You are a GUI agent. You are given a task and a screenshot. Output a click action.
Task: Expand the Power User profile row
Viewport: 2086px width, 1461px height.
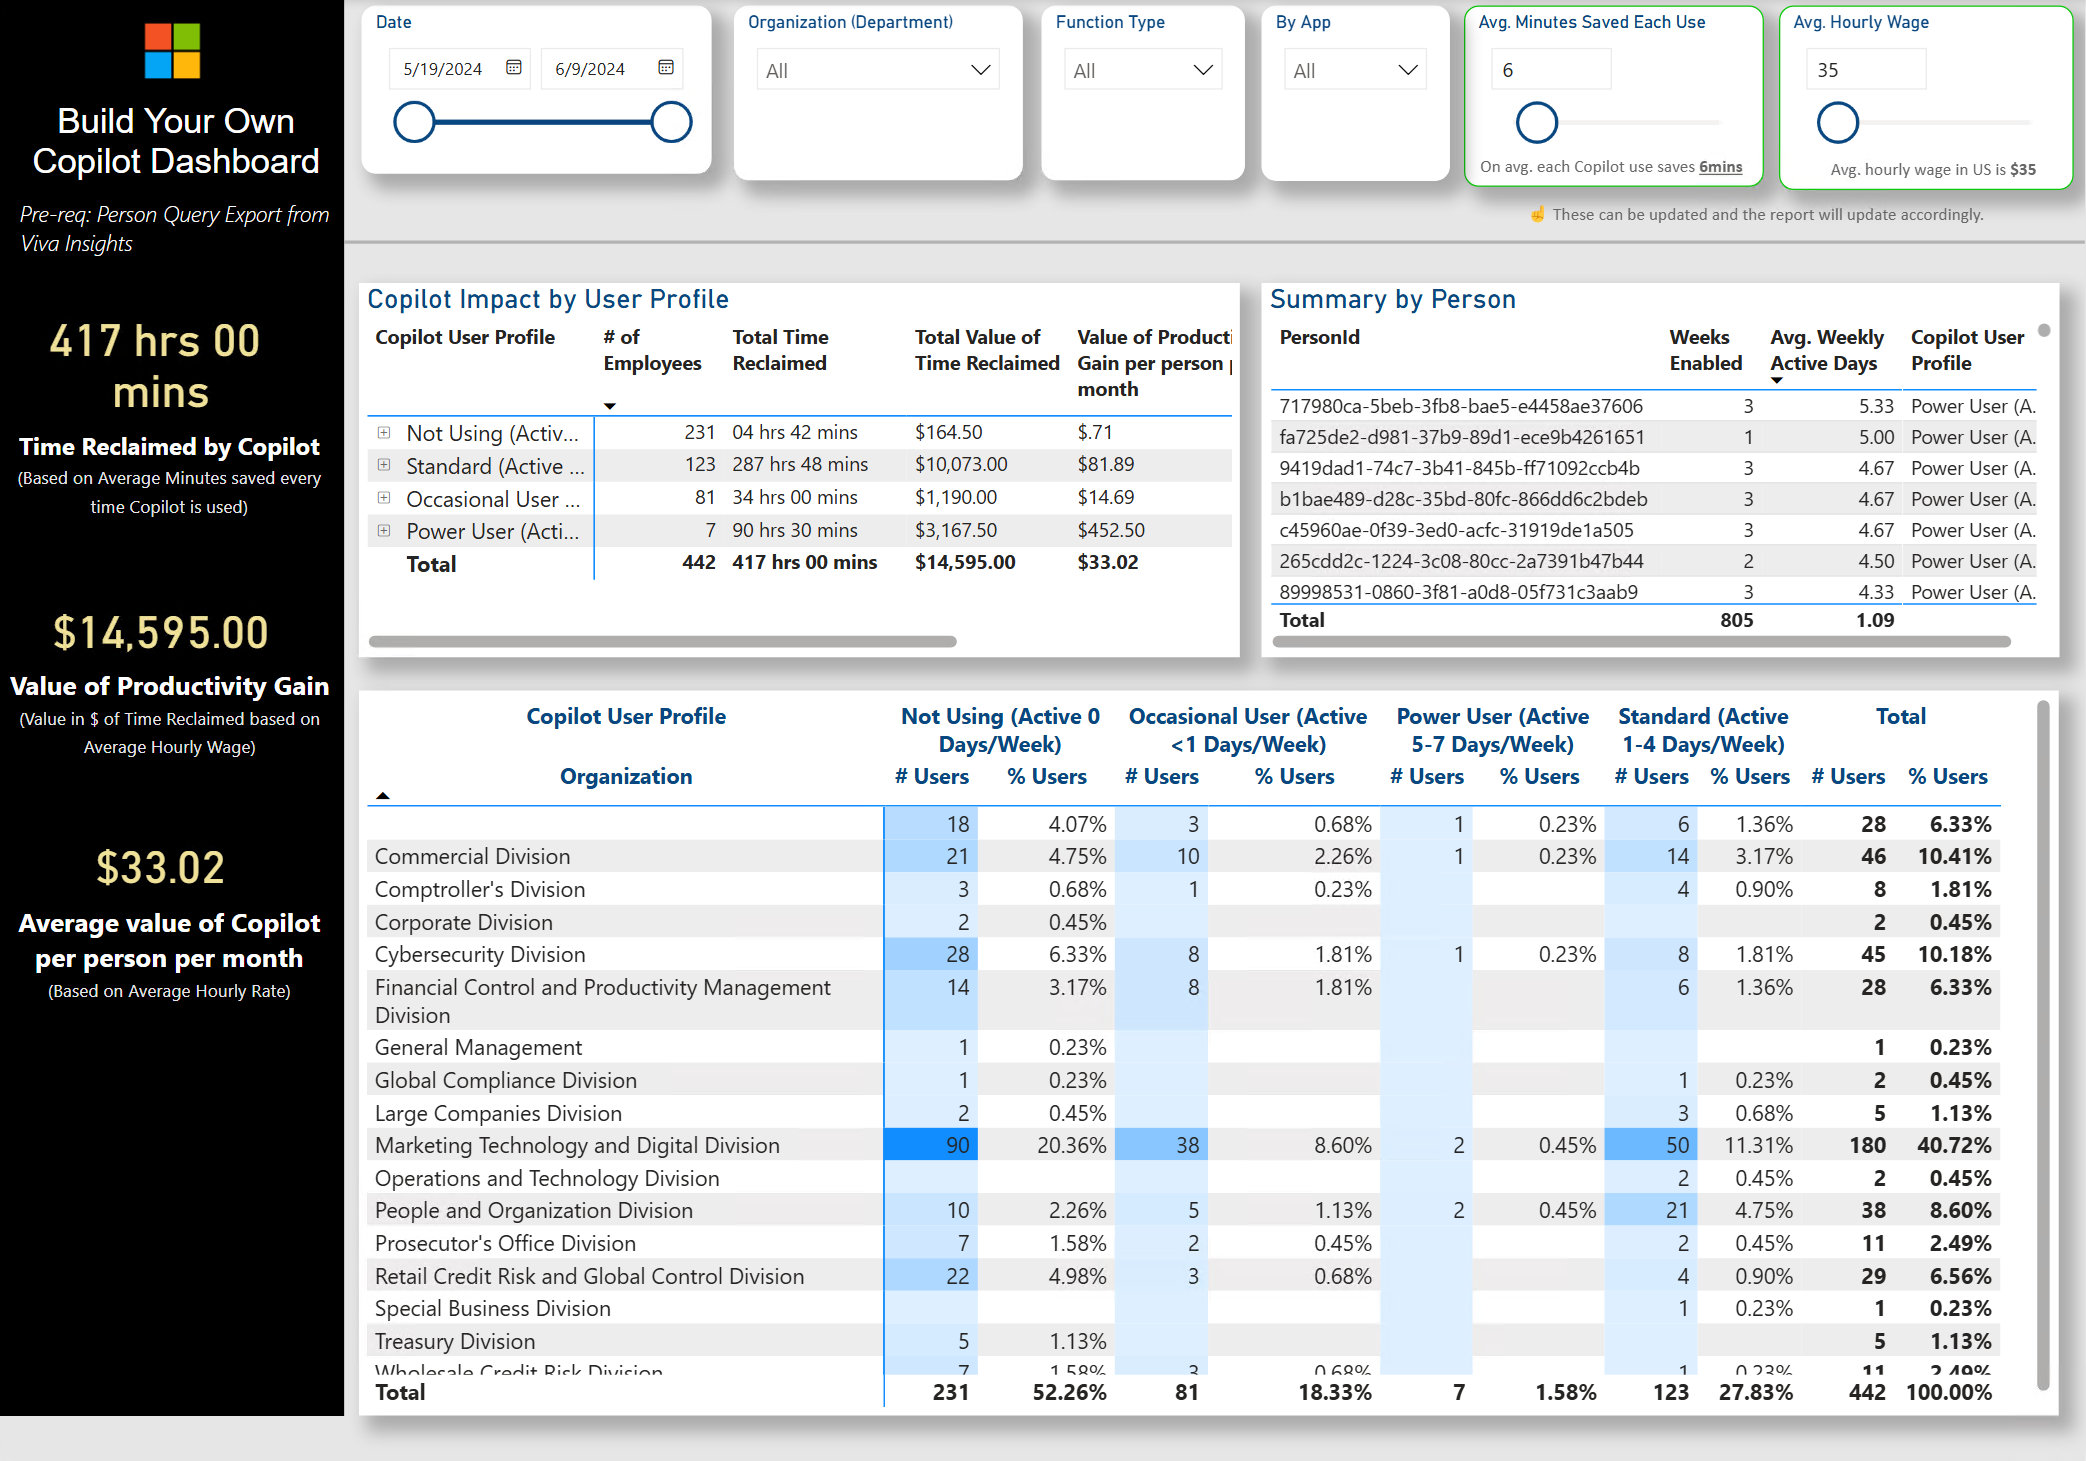tap(384, 531)
